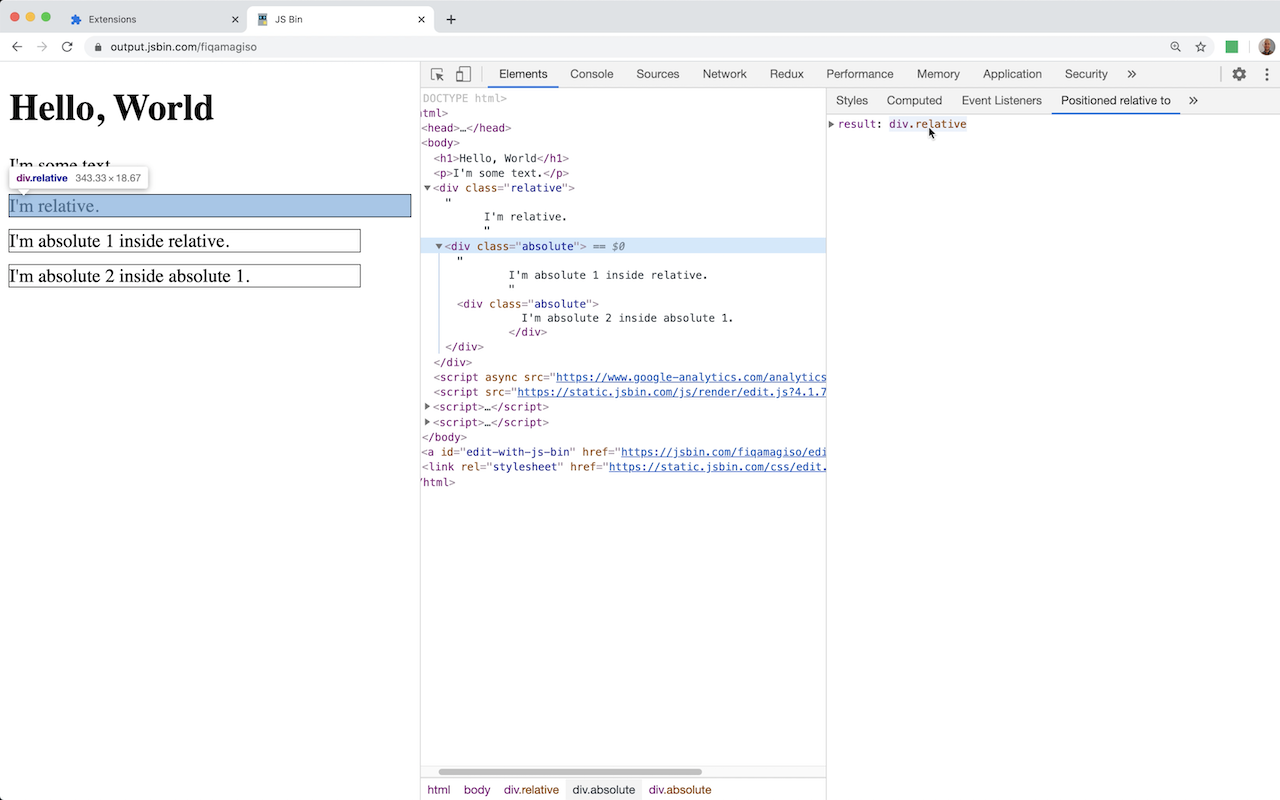Open the Console panel
This screenshot has height=800, width=1280.
[x=592, y=74]
